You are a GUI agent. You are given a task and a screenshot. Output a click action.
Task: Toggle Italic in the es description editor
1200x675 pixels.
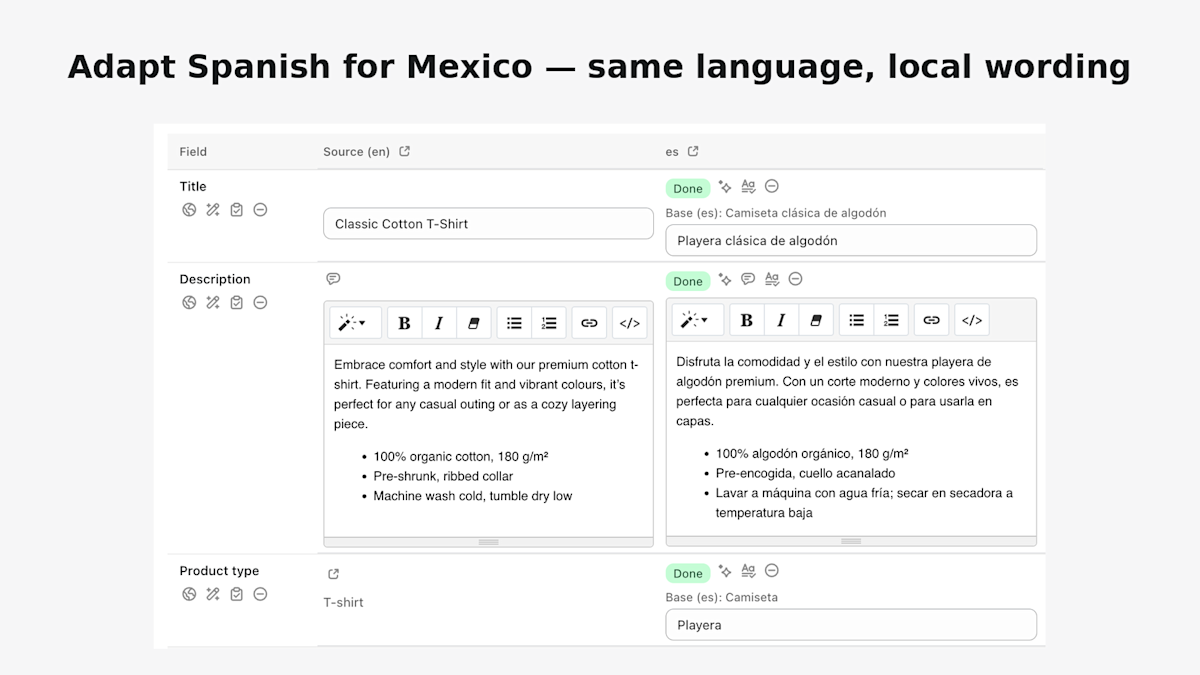pos(781,320)
